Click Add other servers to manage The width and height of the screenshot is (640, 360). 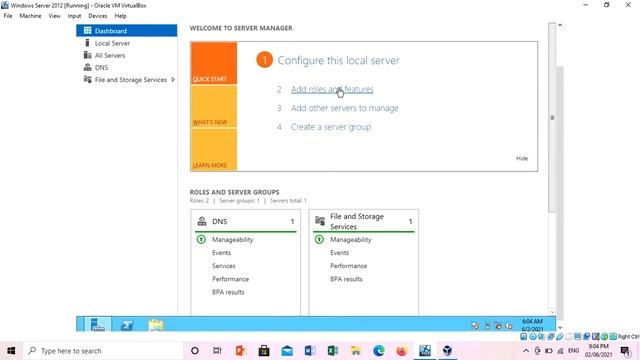344,108
